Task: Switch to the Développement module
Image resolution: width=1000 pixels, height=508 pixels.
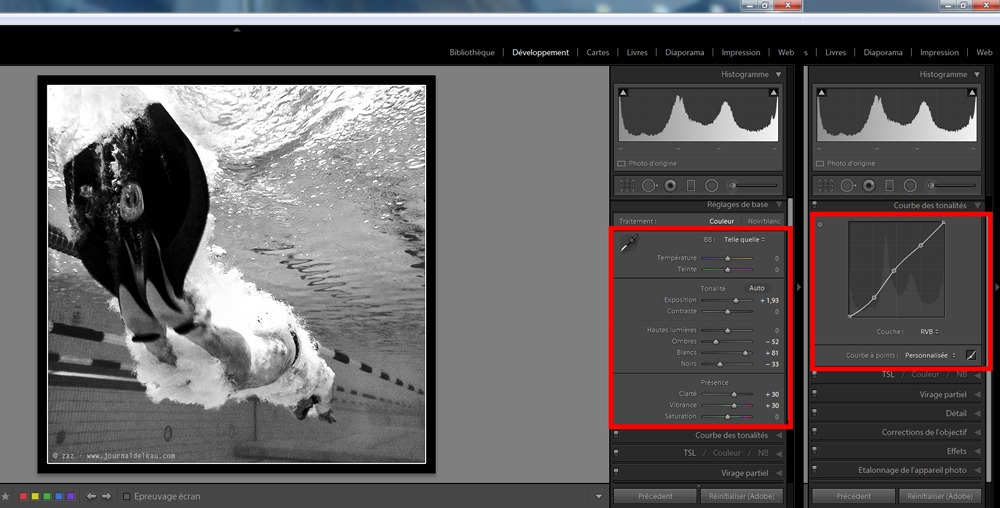Action: tap(540, 52)
